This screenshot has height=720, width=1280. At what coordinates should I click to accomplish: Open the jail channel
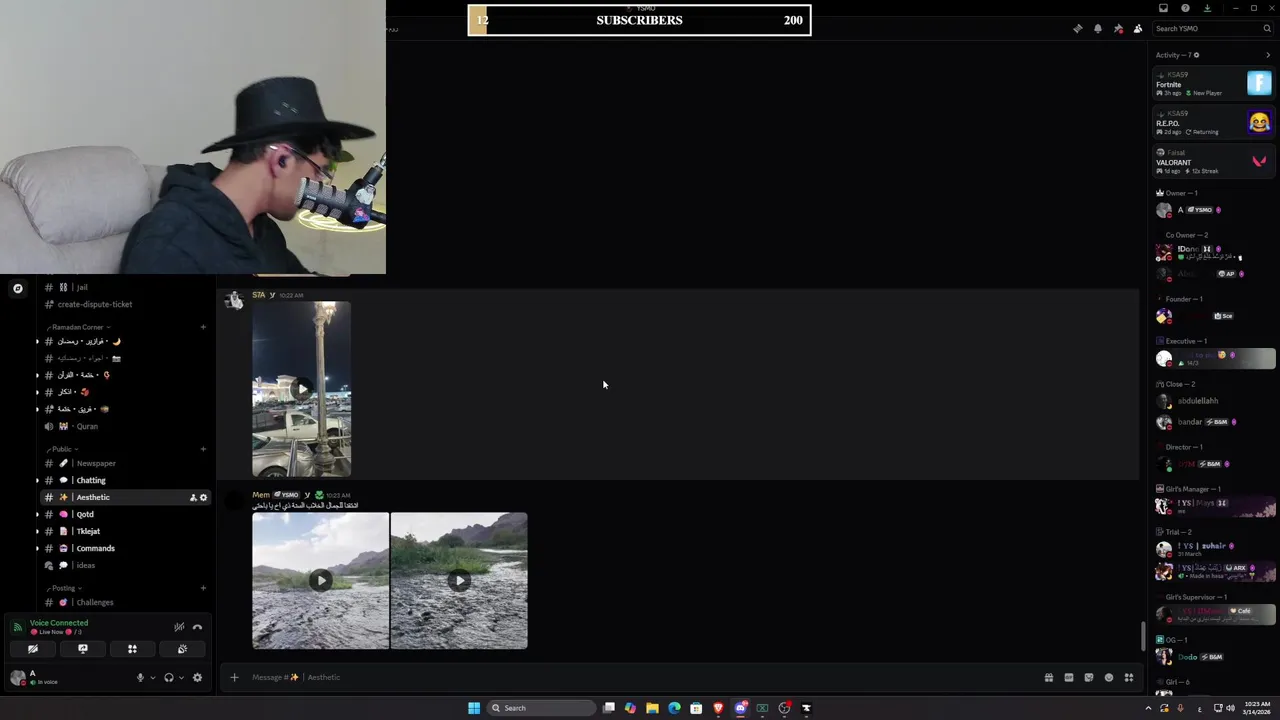click(x=125, y=287)
